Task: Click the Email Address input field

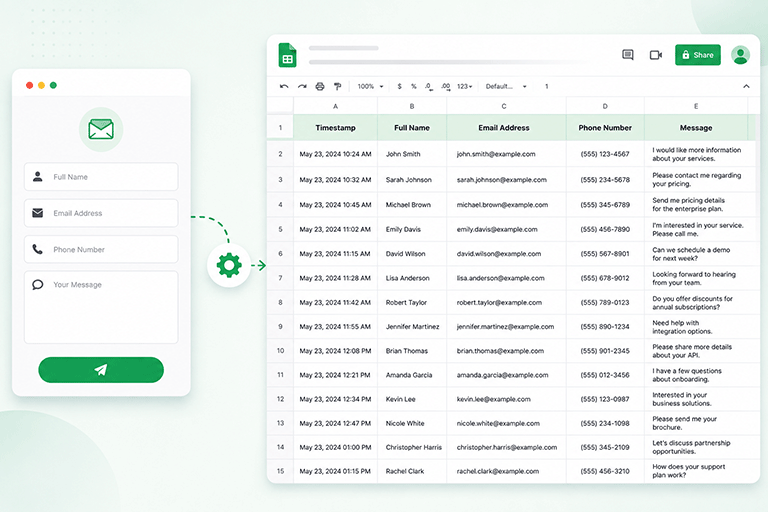Action: coord(101,213)
